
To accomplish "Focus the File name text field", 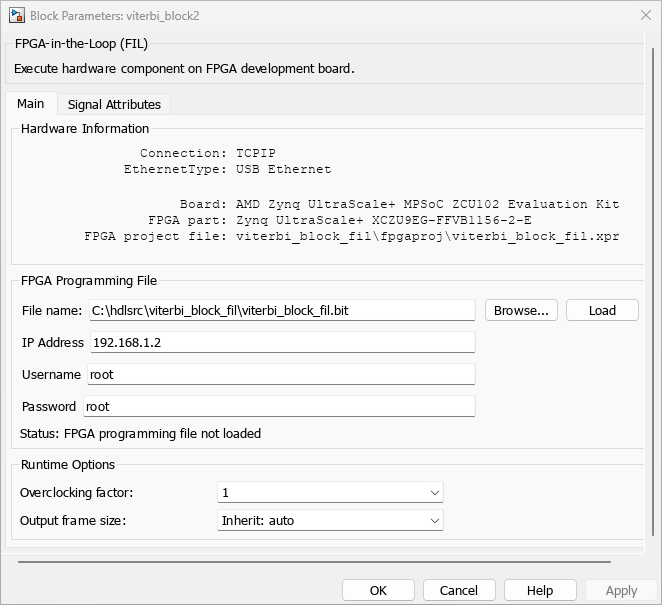I will point(282,310).
